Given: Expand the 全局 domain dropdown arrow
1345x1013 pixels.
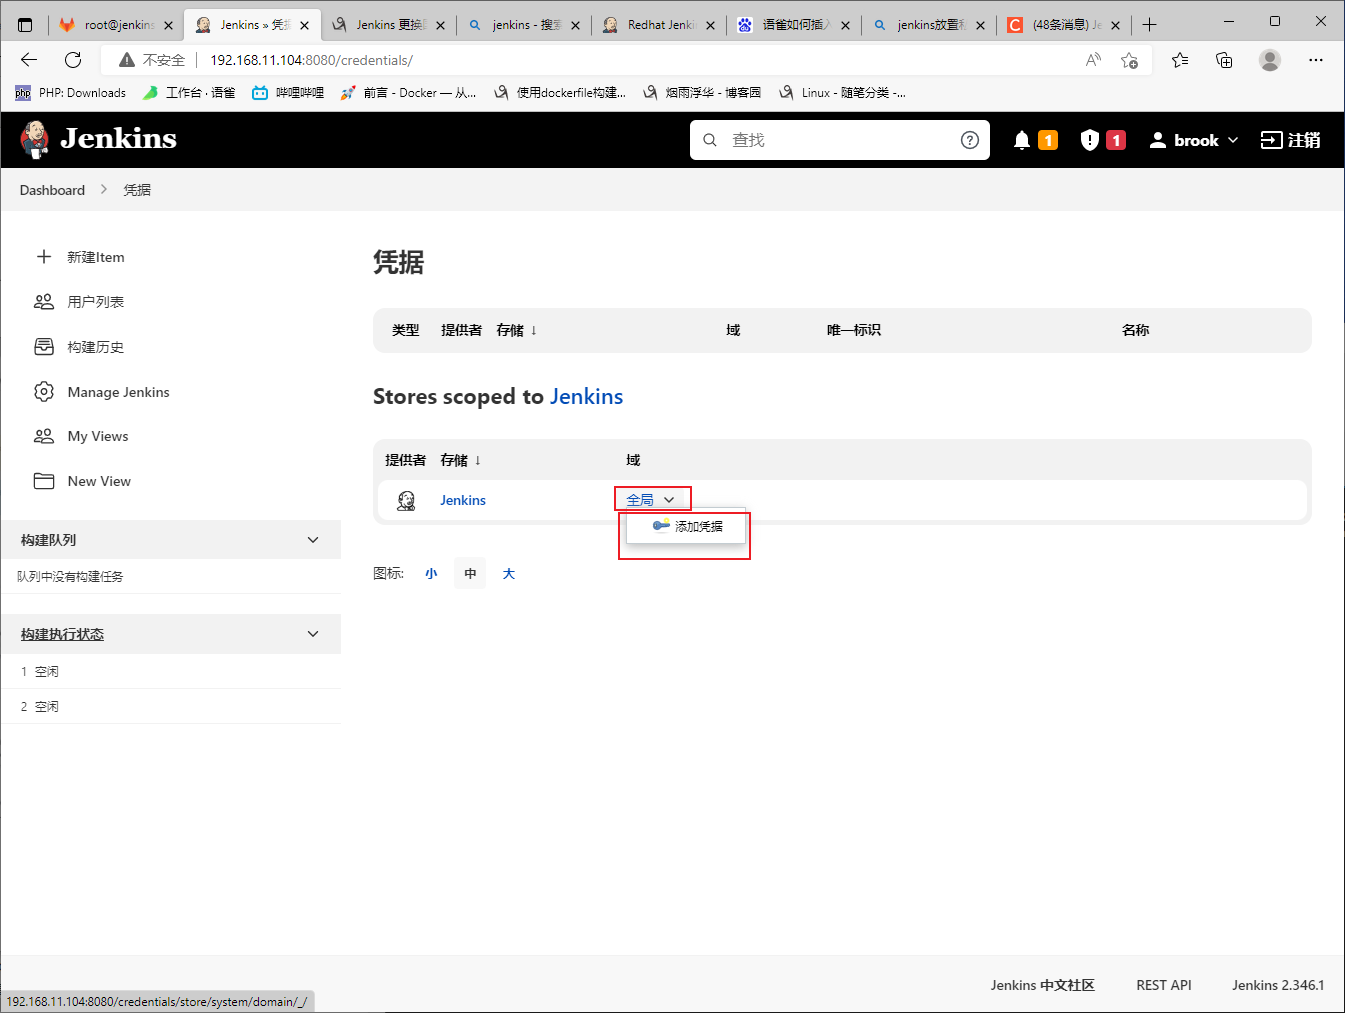Looking at the screenshot, I should click(x=669, y=500).
